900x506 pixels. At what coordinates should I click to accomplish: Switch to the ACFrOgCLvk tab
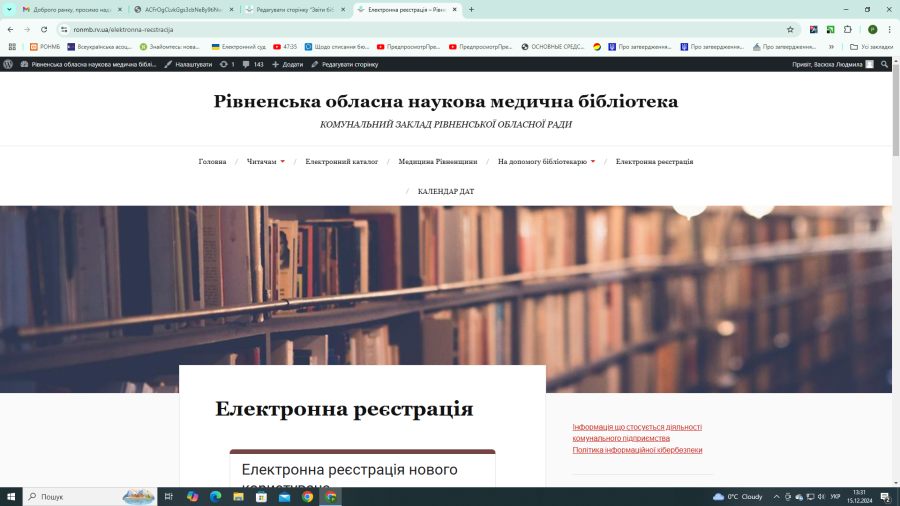(x=183, y=10)
